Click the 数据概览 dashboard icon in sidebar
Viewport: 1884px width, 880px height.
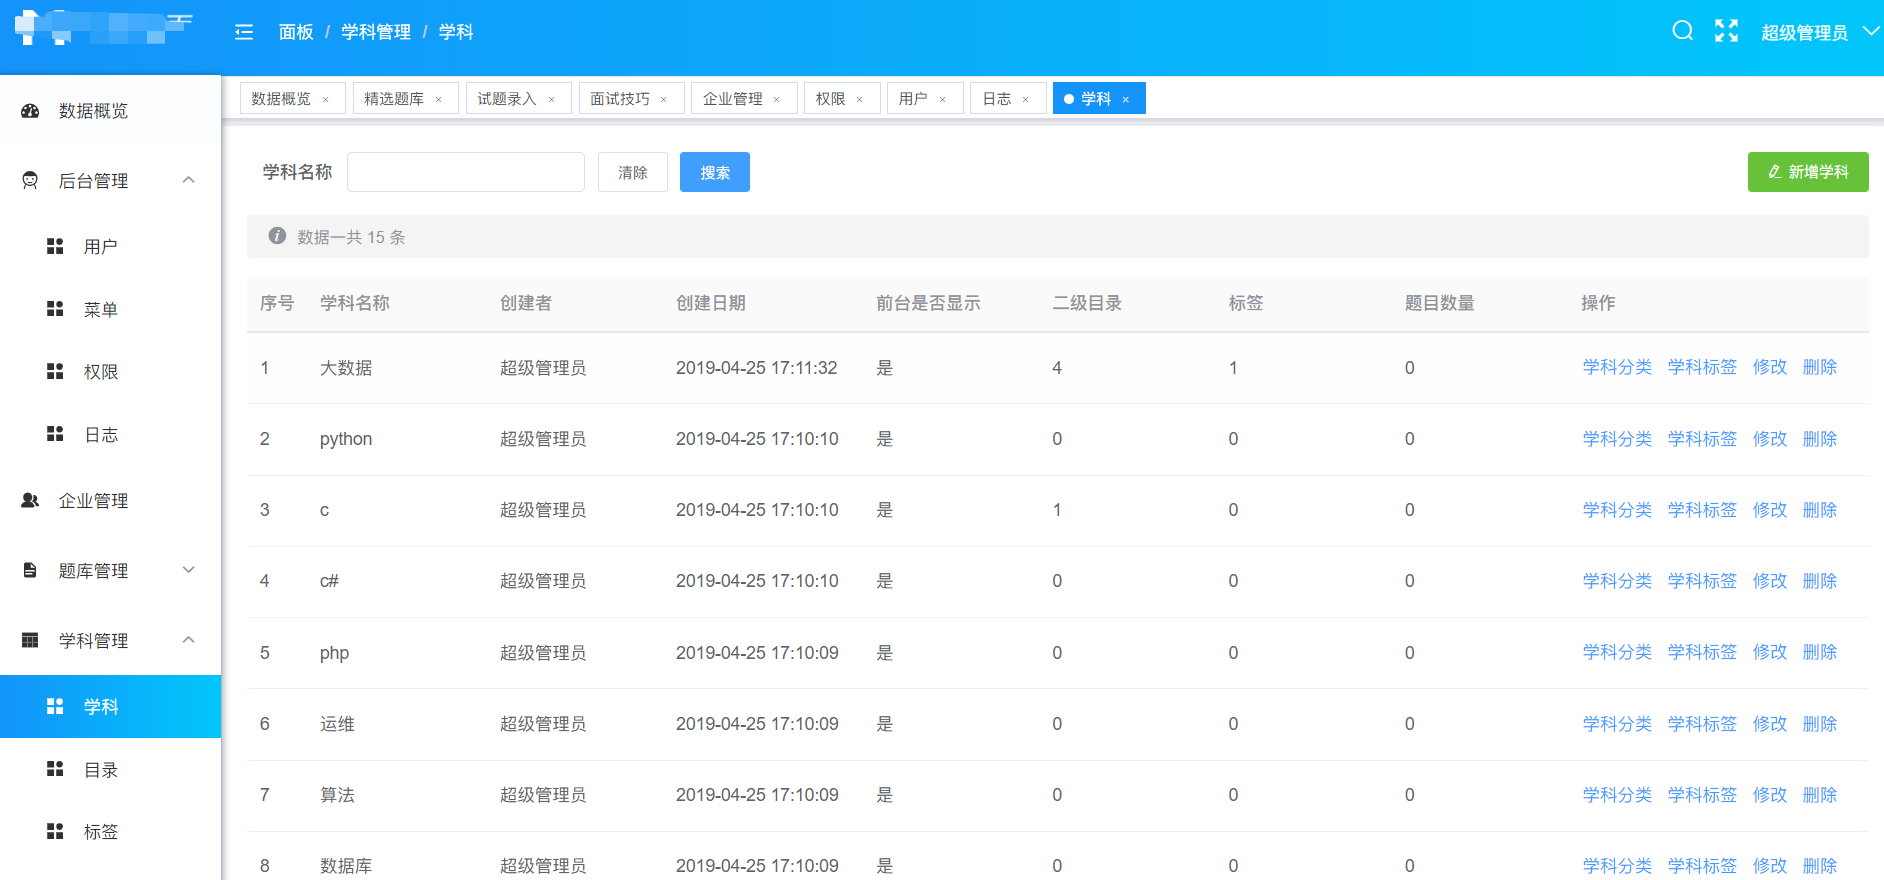click(30, 111)
